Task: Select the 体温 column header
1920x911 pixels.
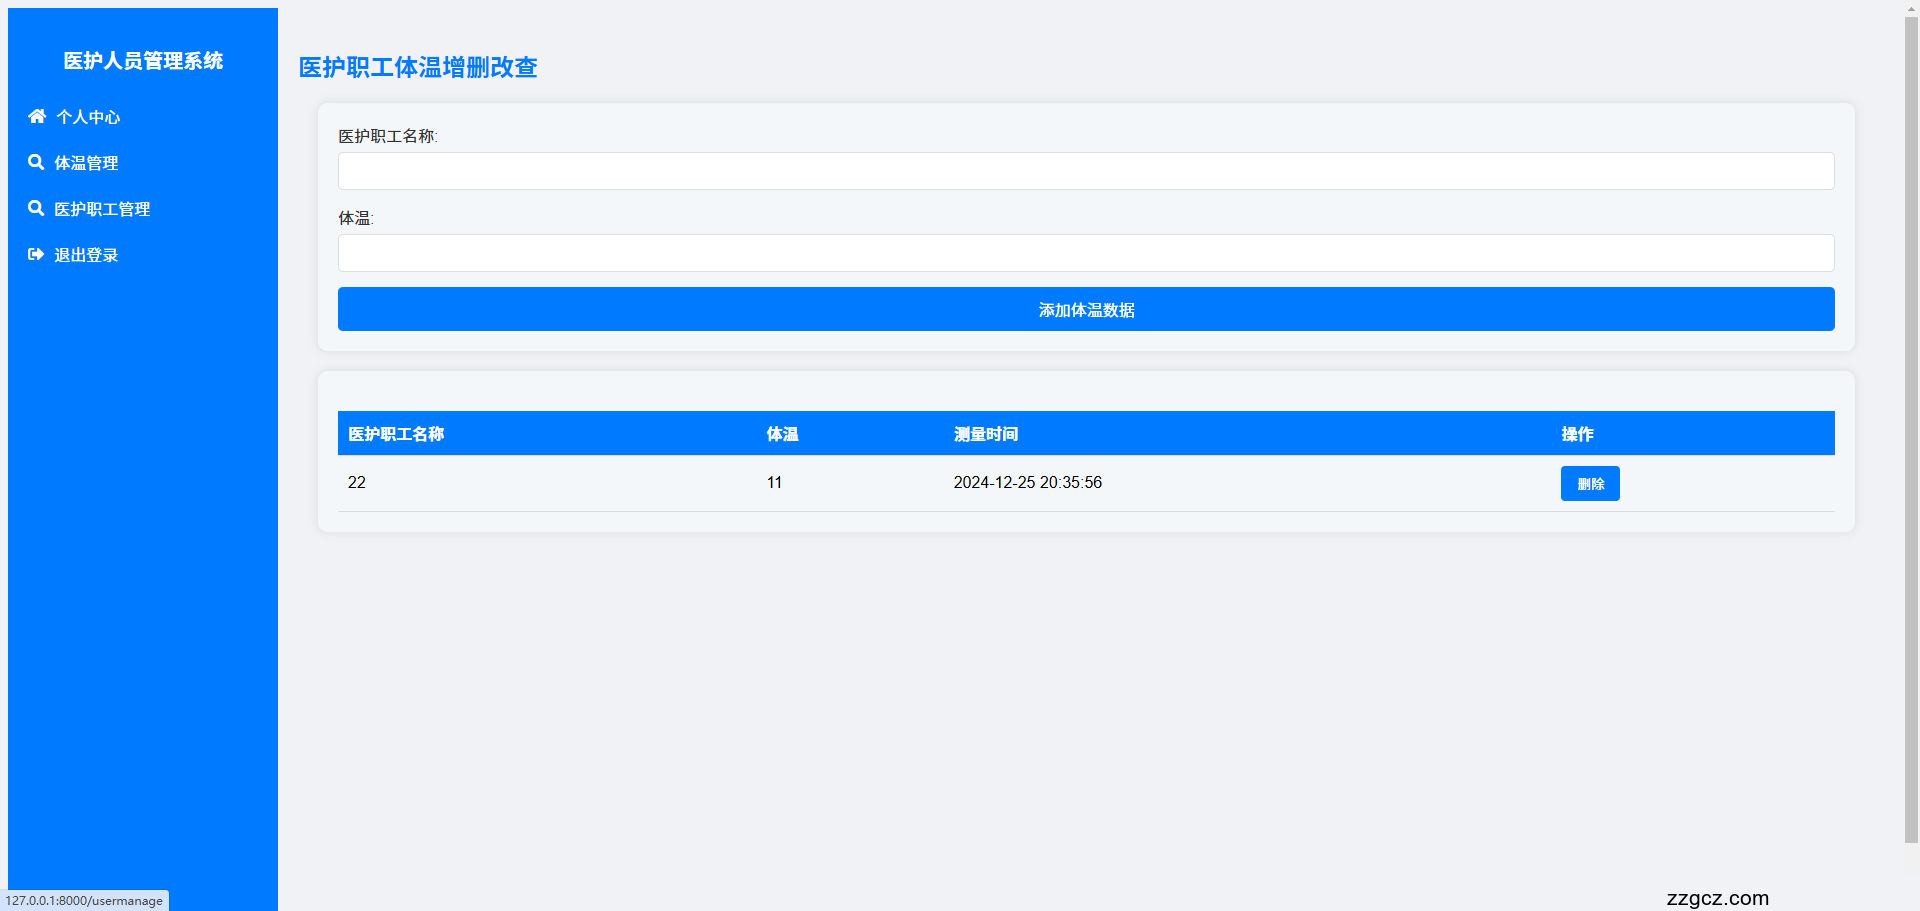Action: (781, 434)
